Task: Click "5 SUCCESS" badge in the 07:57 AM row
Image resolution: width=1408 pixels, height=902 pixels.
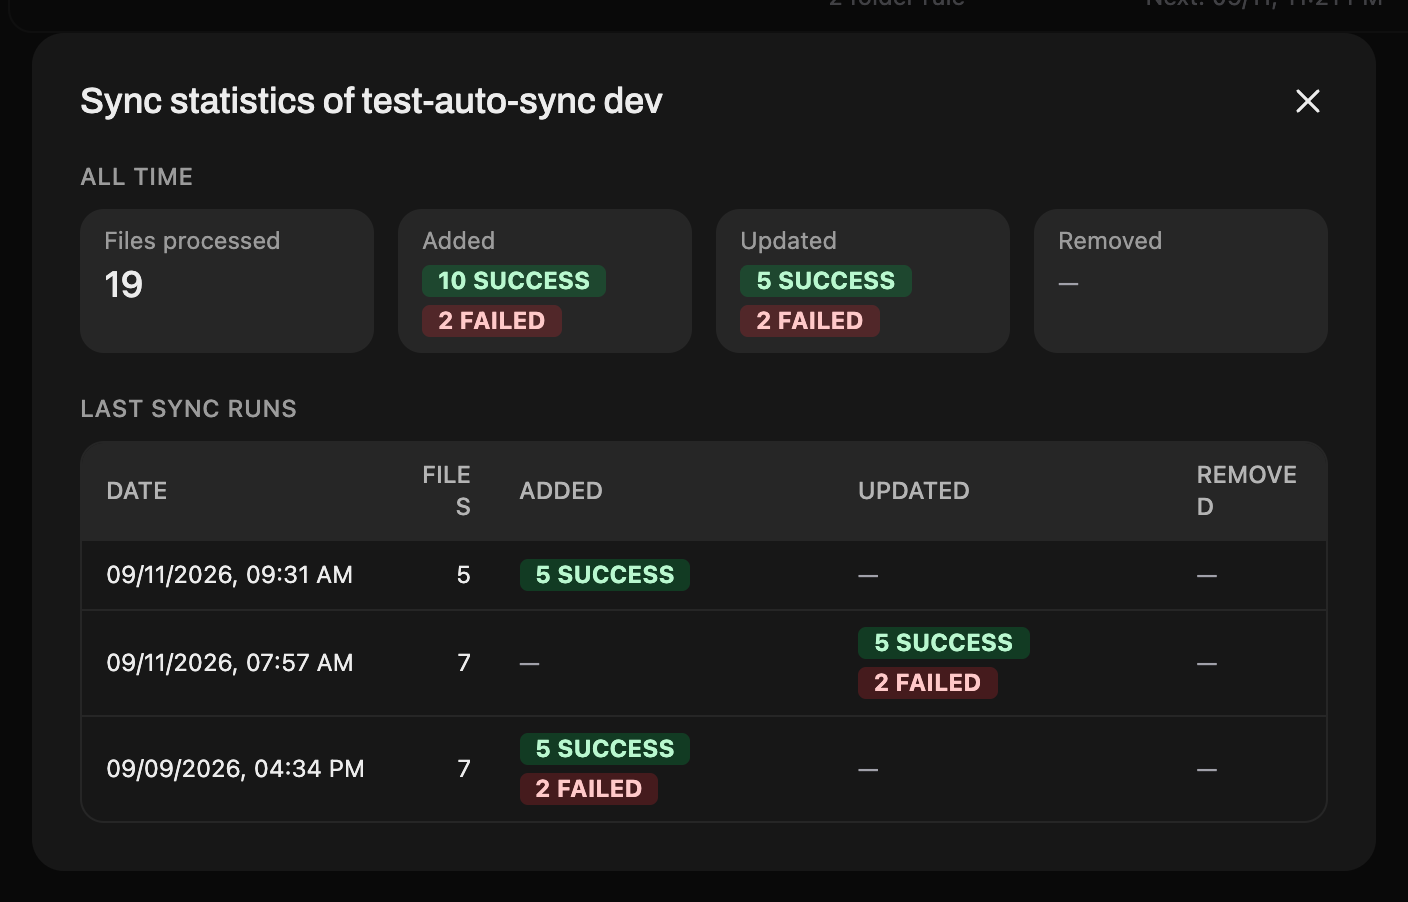Action: 944,643
